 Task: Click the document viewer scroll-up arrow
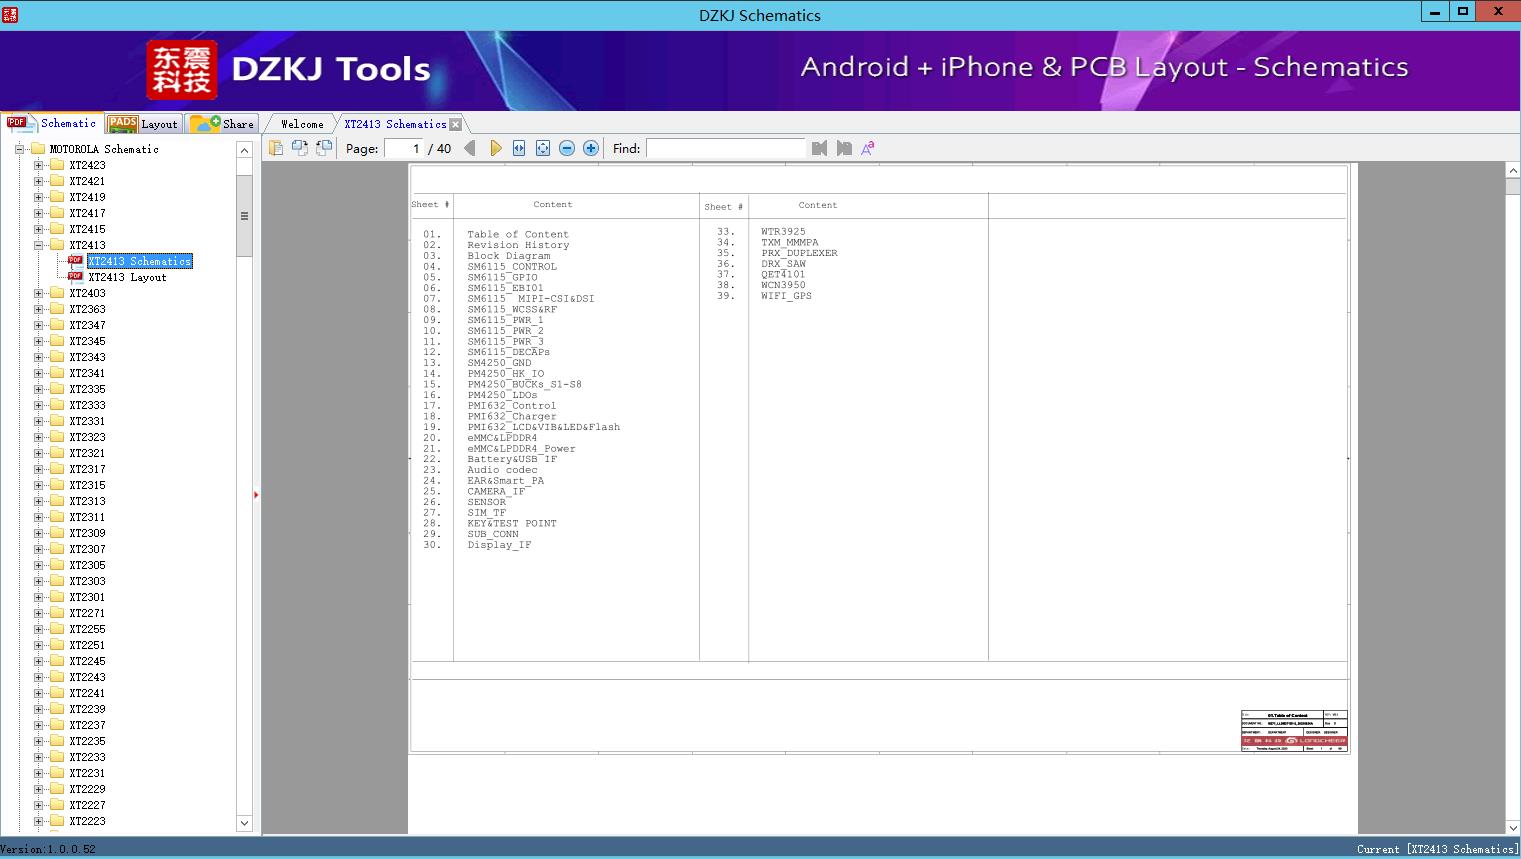[x=1513, y=171]
